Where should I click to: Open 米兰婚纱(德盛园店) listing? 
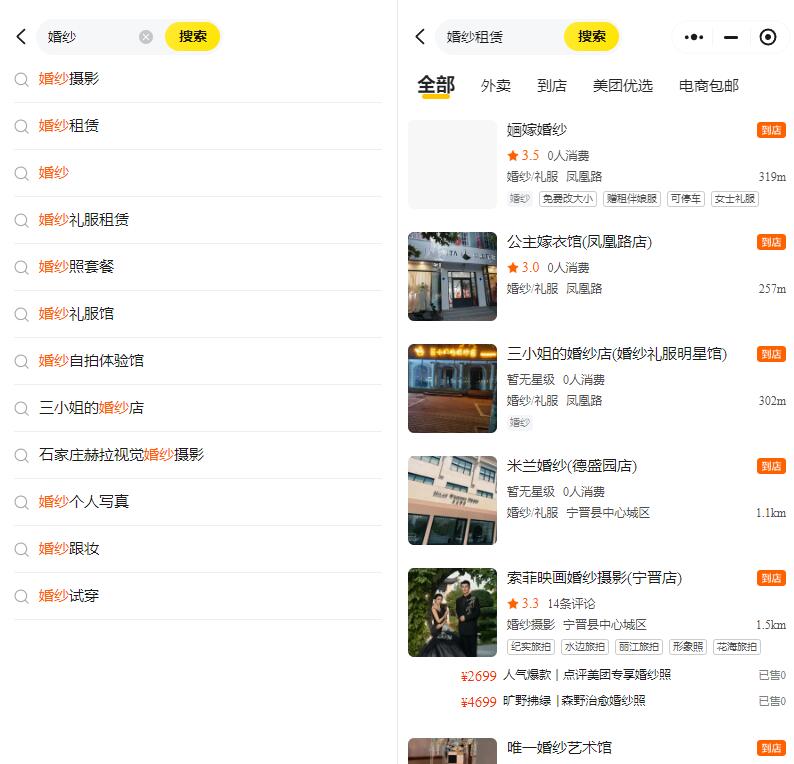pos(597,500)
